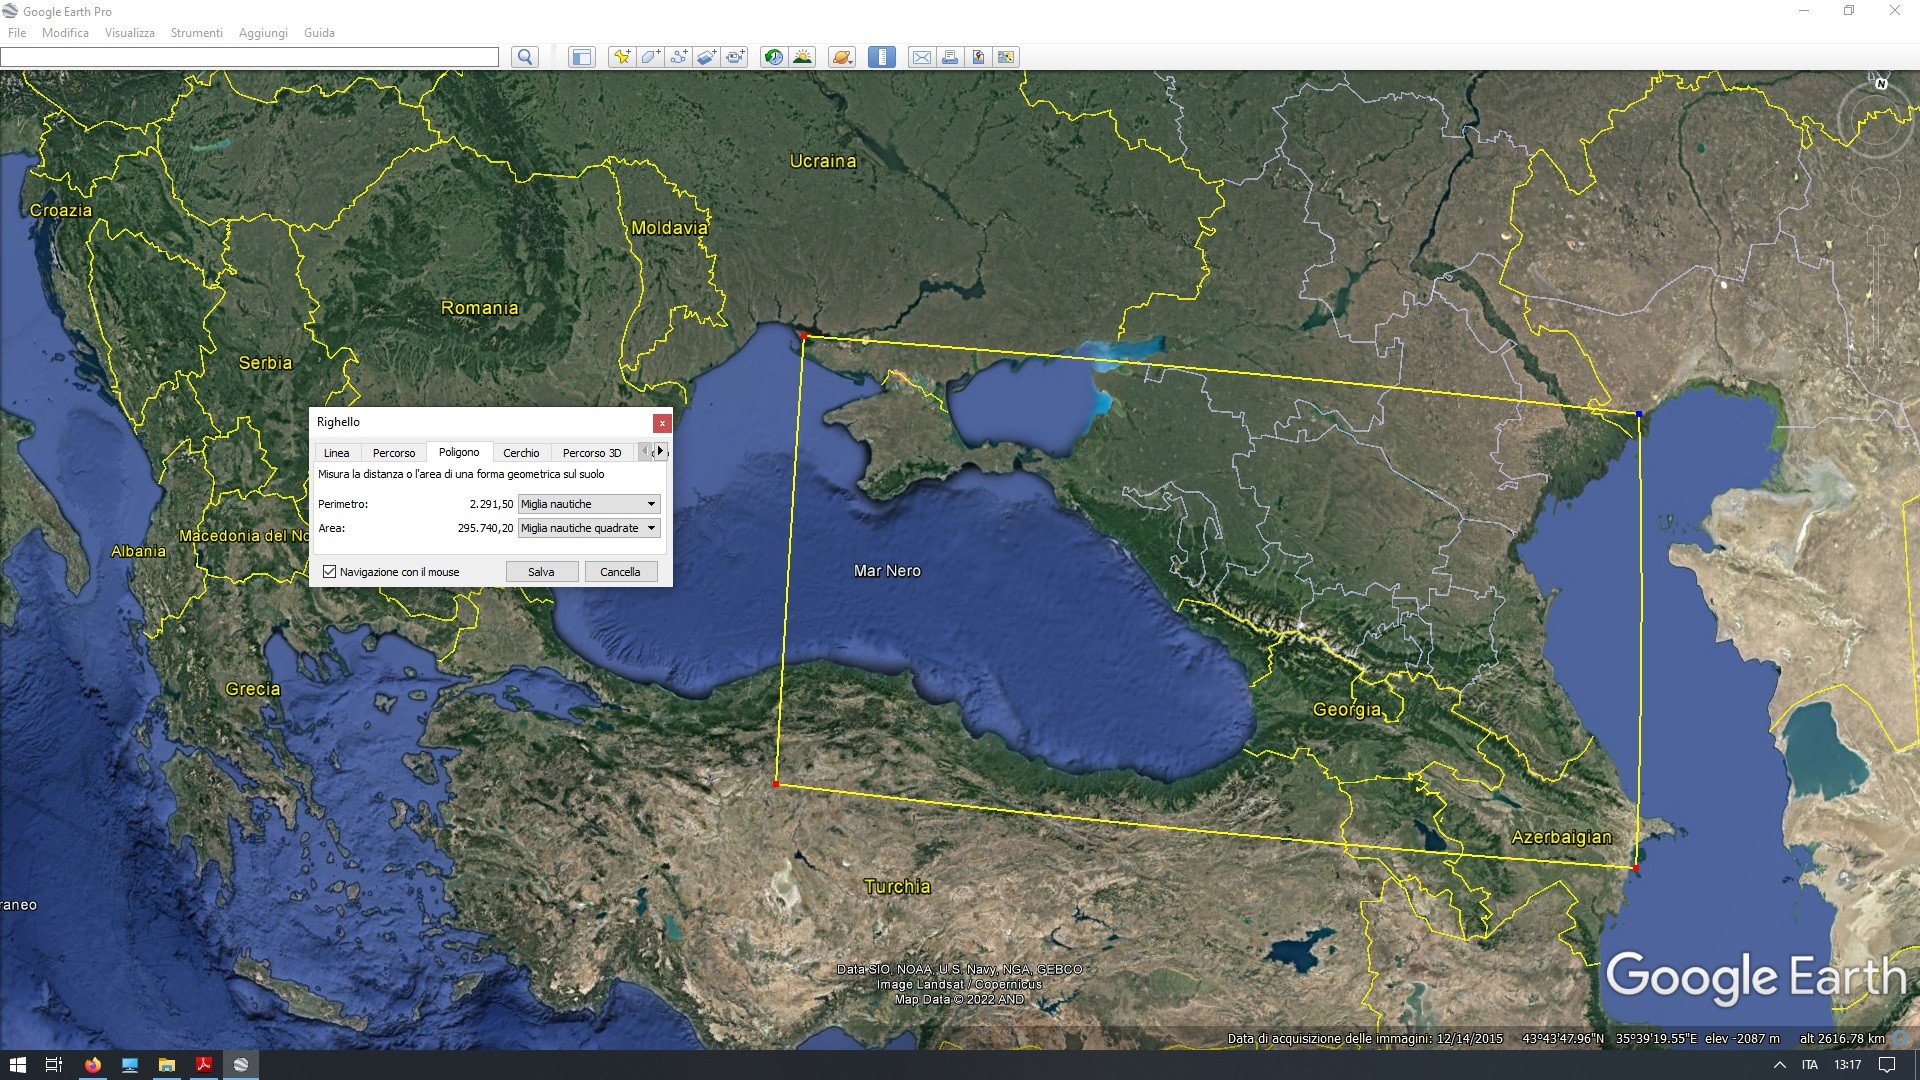
Task: Add a path with the toolbar icon
Action: pos(678,57)
